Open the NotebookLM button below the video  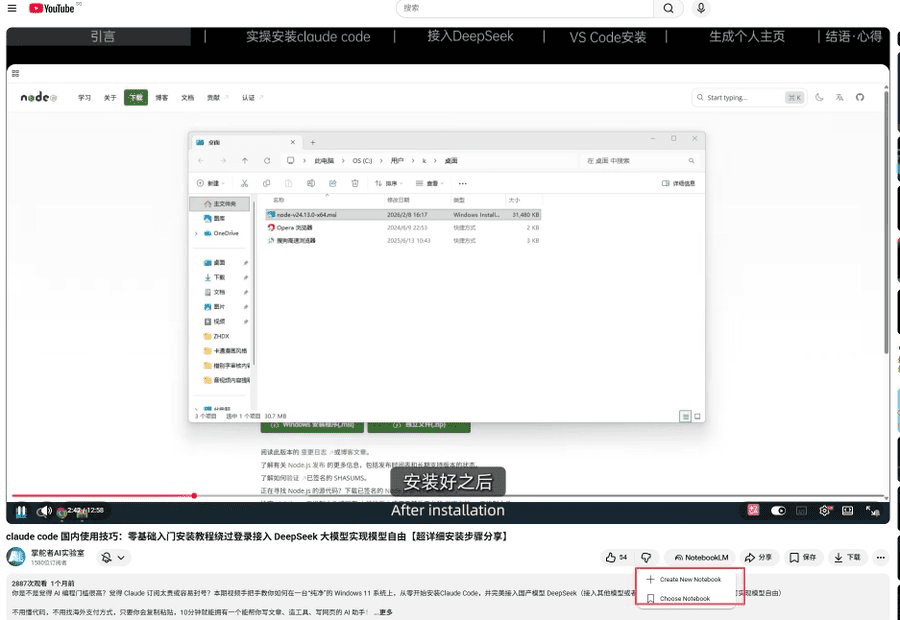point(701,557)
